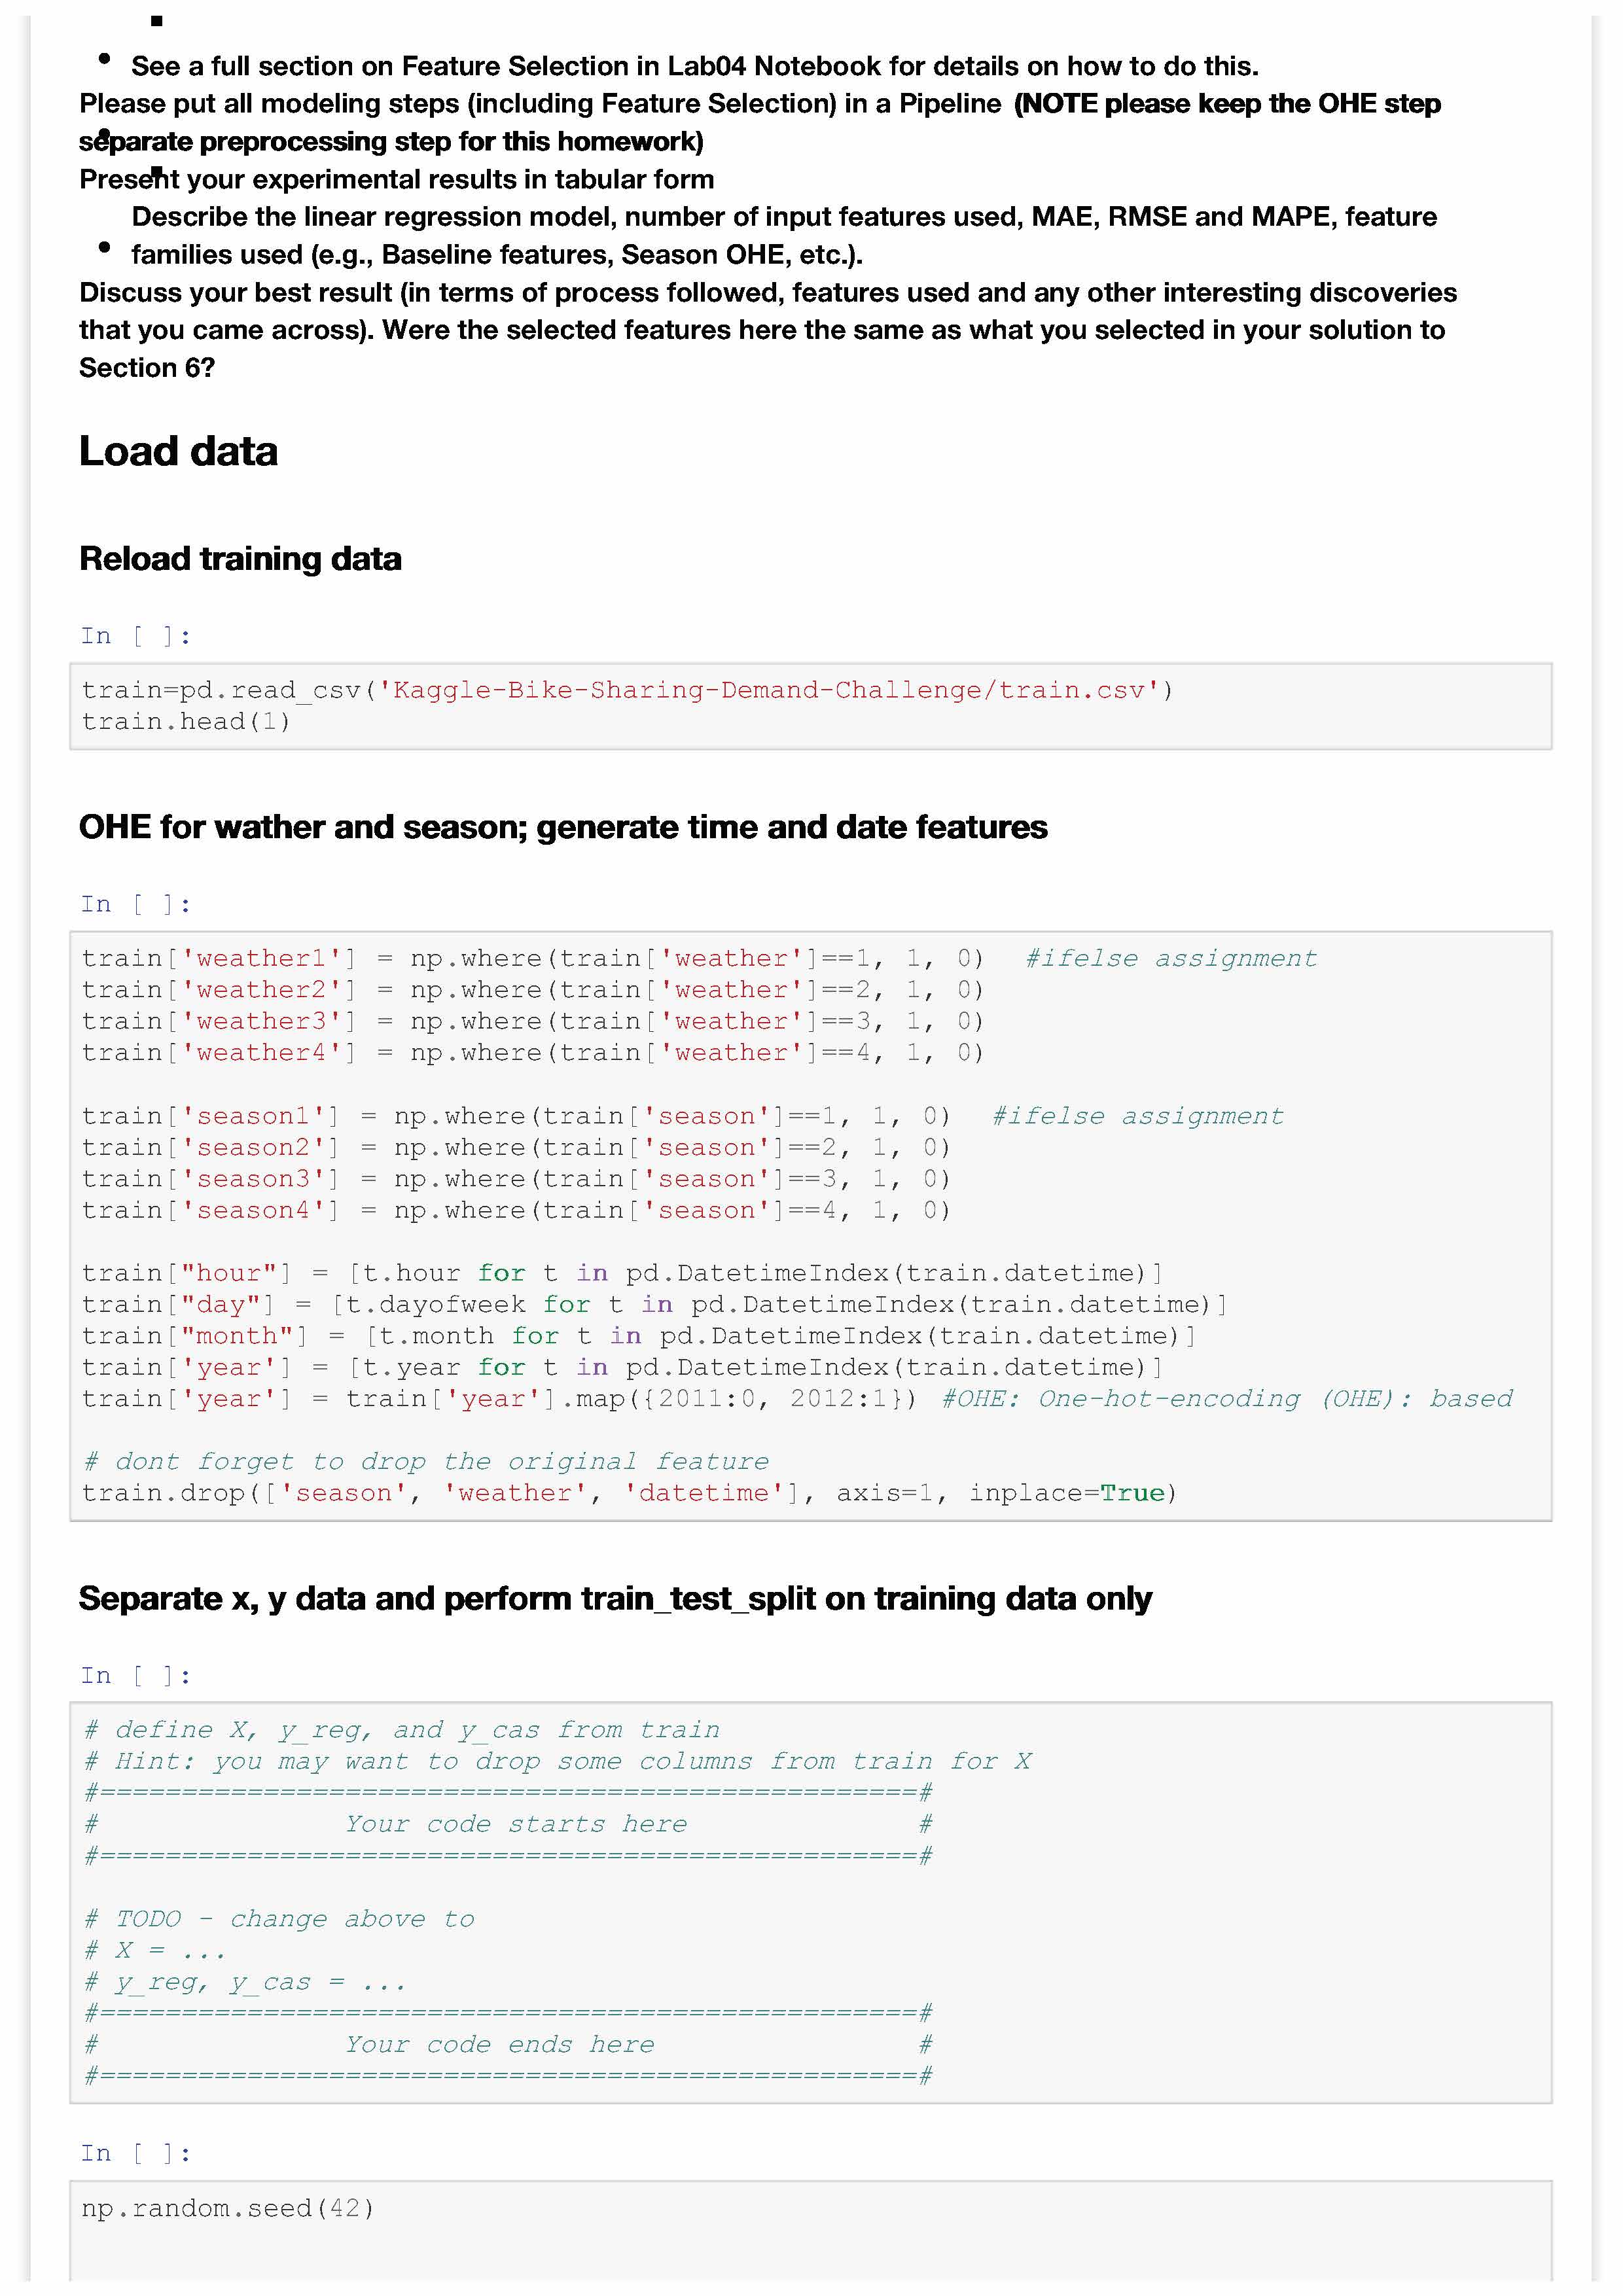This screenshot has height=2296, width=1623.
Task: Click the "Reload training data" subheading
Action: [240, 558]
